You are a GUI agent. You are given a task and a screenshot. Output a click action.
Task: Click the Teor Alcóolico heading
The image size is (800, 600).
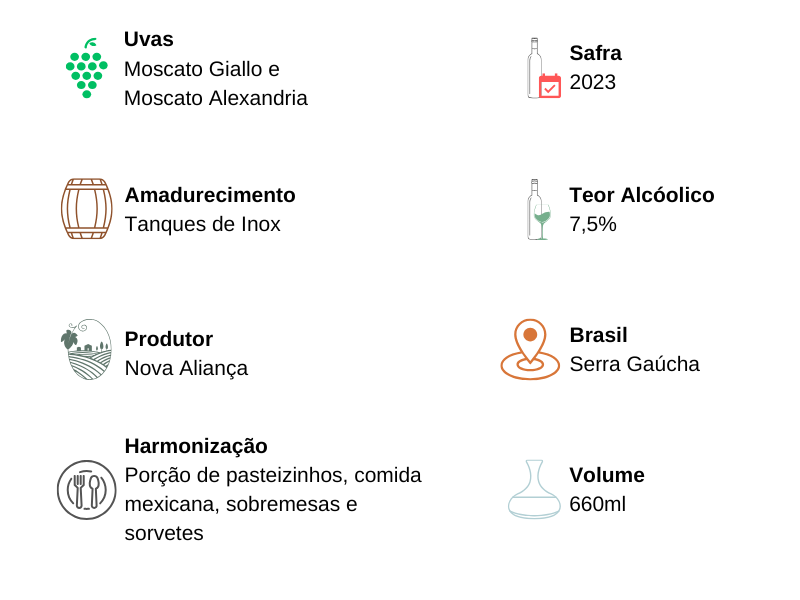[642, 195]
